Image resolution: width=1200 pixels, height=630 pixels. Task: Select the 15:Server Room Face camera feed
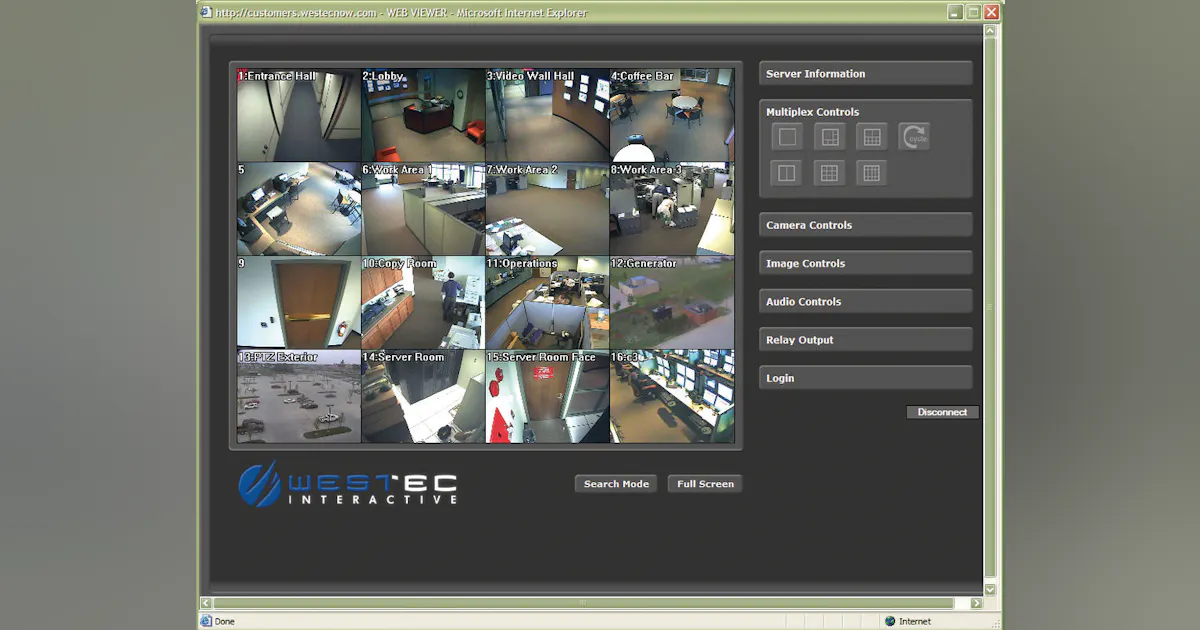point(547,396)
